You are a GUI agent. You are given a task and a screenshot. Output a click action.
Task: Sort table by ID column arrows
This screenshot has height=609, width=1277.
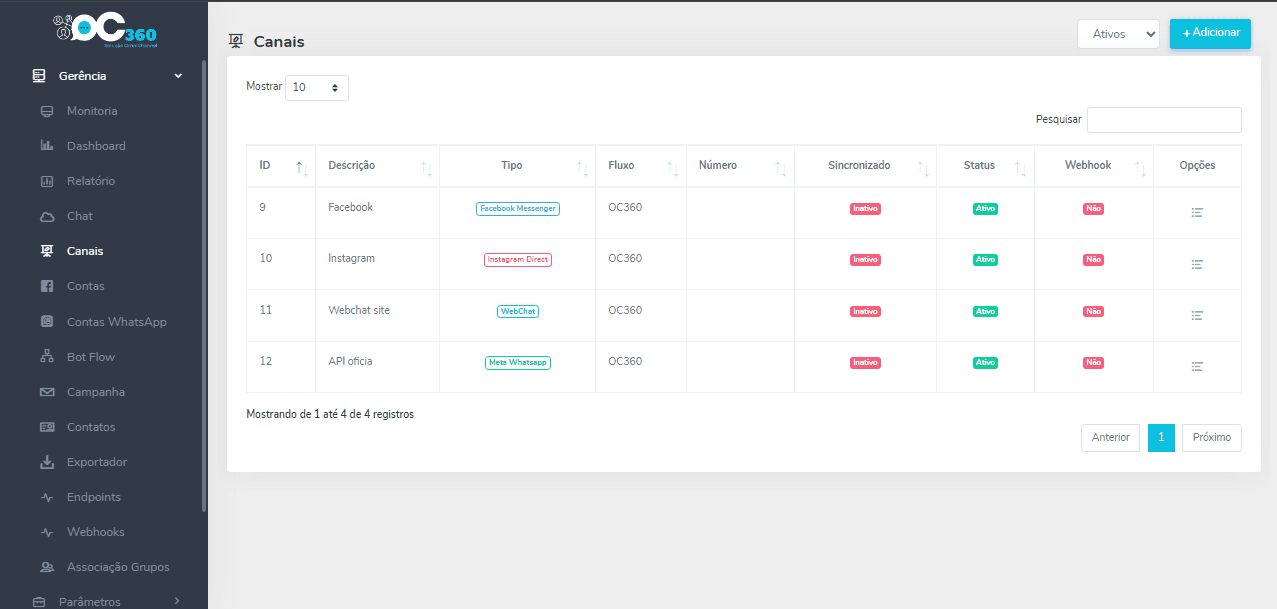(301, 167)
